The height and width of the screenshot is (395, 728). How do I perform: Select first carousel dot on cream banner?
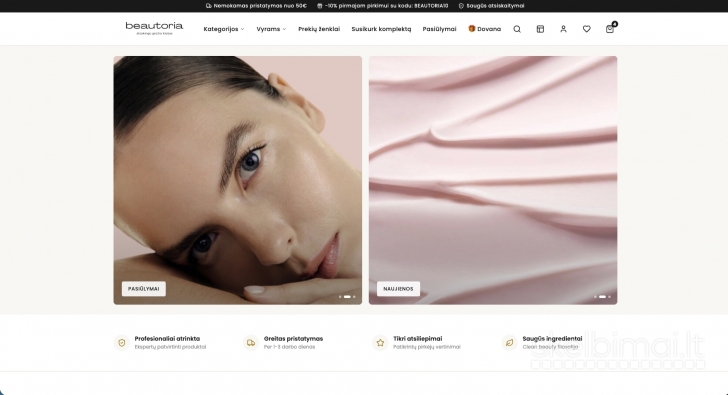pyautogui.click(x=596, y=297)
